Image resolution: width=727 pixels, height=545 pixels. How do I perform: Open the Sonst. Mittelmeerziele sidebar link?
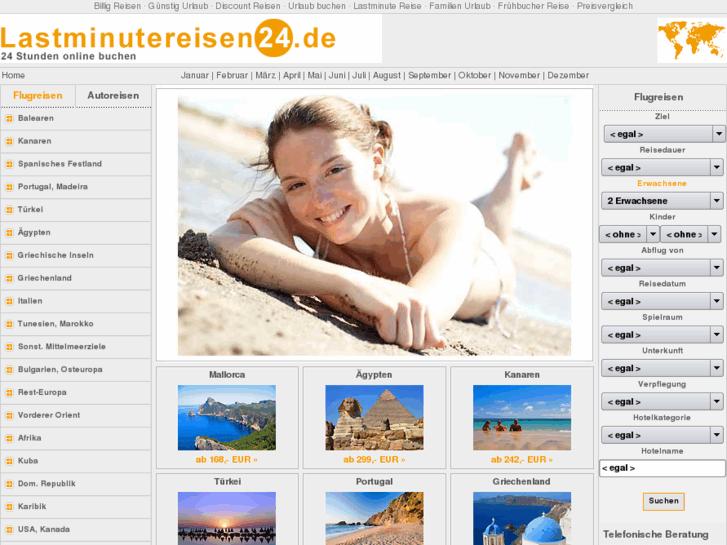62,346
